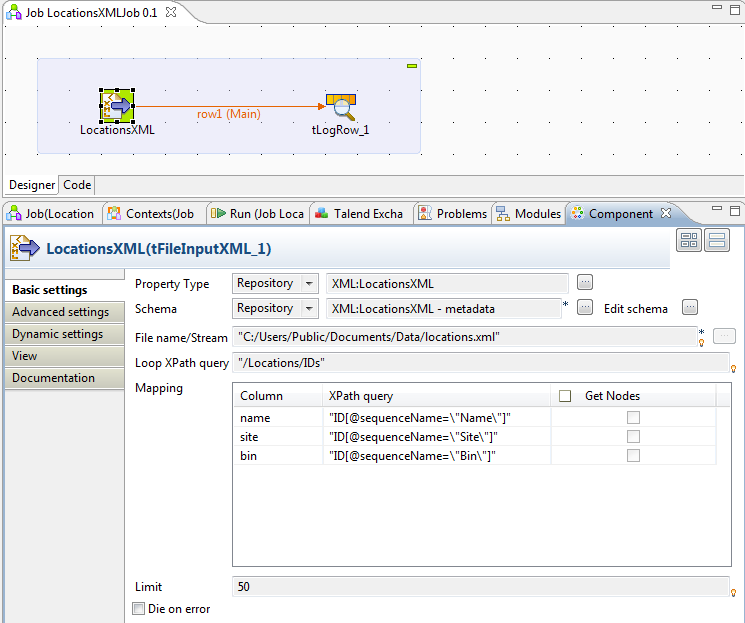Maximize the Component view pane
Image resolution: width=745 pixels, height=623 pixels.
click(735, 211)
